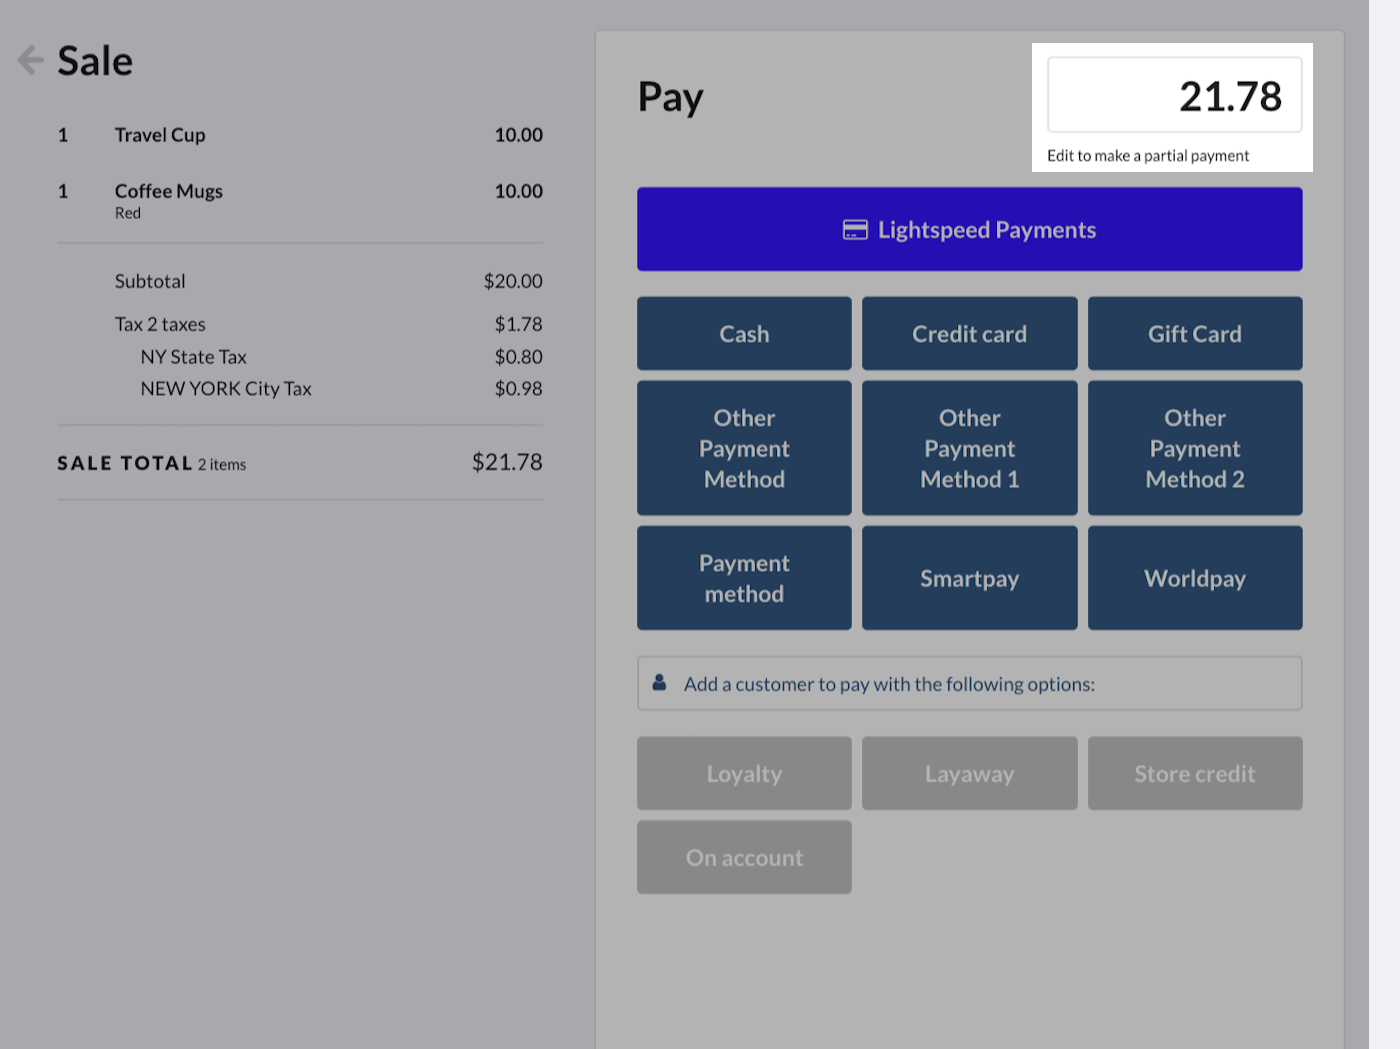
Task: Select the Worldpay button
Action: (x=1194, y=578)
